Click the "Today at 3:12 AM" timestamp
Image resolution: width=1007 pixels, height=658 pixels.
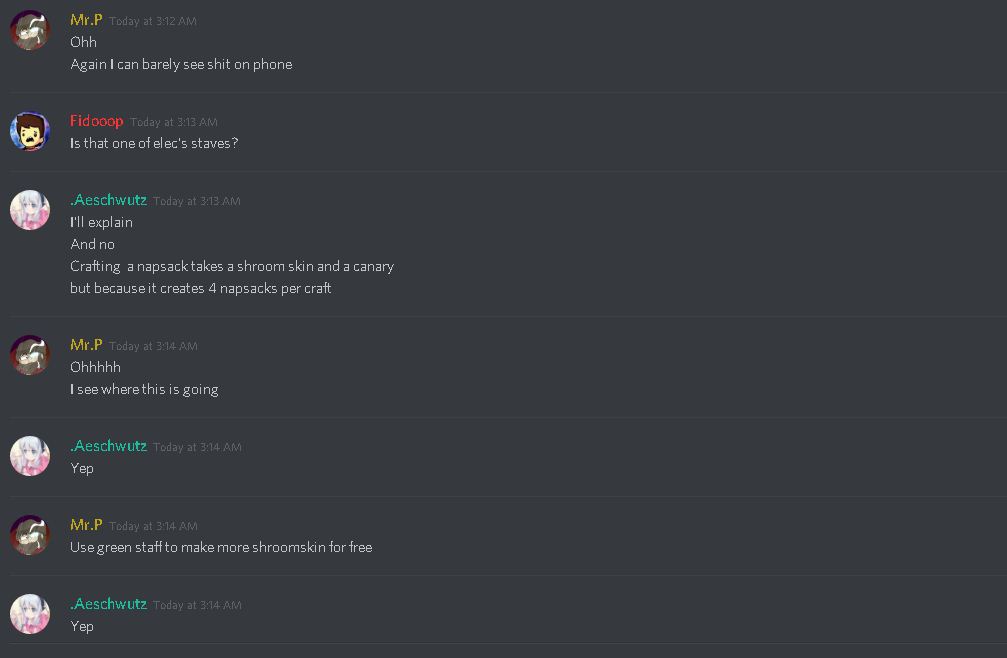click(x=153, y=21)
